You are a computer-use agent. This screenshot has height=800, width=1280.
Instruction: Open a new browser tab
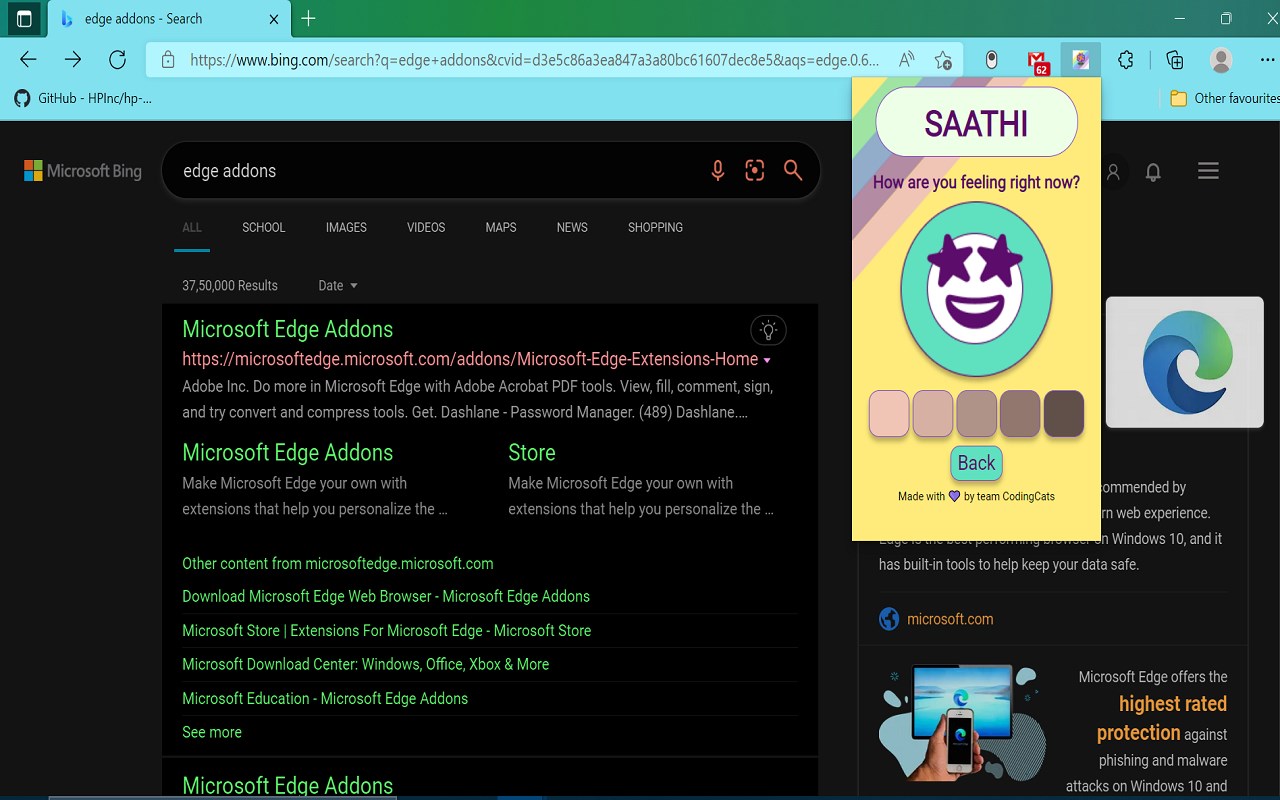point(308,19)
